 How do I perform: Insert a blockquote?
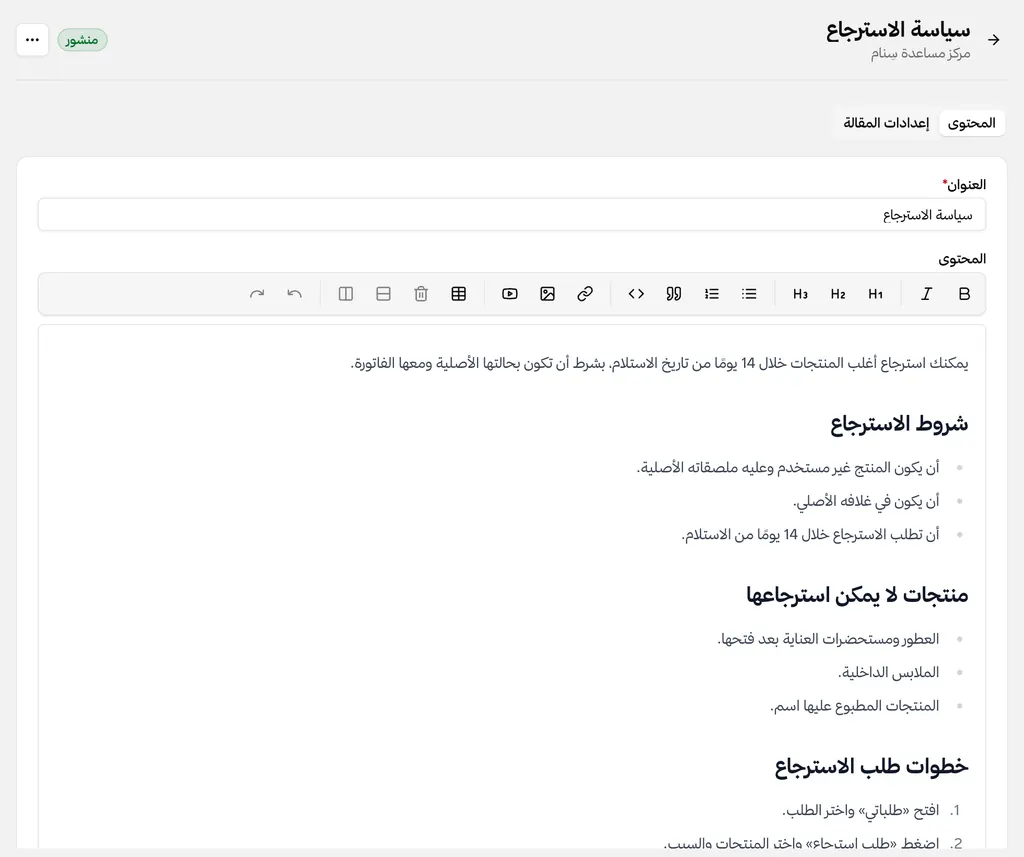(674, 294)
